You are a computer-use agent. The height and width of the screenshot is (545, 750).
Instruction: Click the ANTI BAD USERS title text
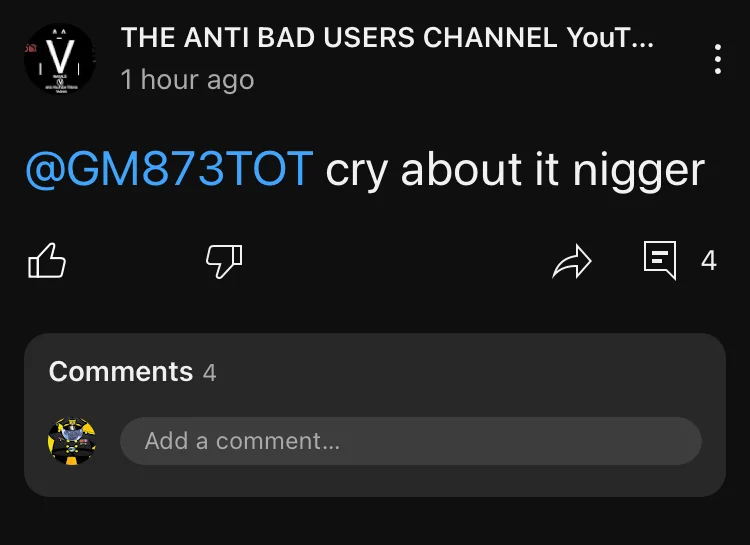tap(299, 37)
